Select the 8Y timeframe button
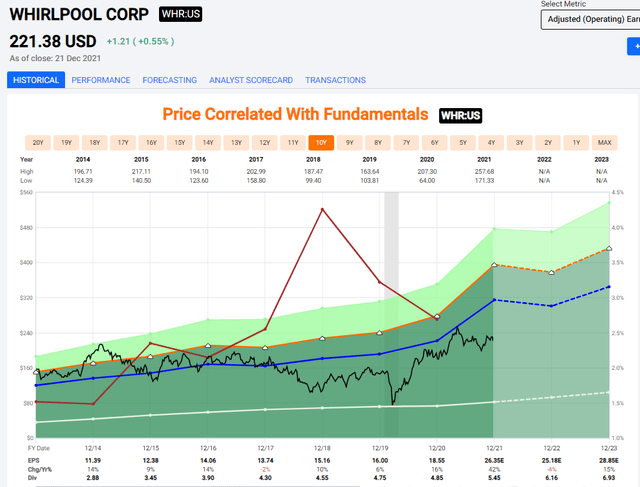640x487 pixels. click(378, 142)
